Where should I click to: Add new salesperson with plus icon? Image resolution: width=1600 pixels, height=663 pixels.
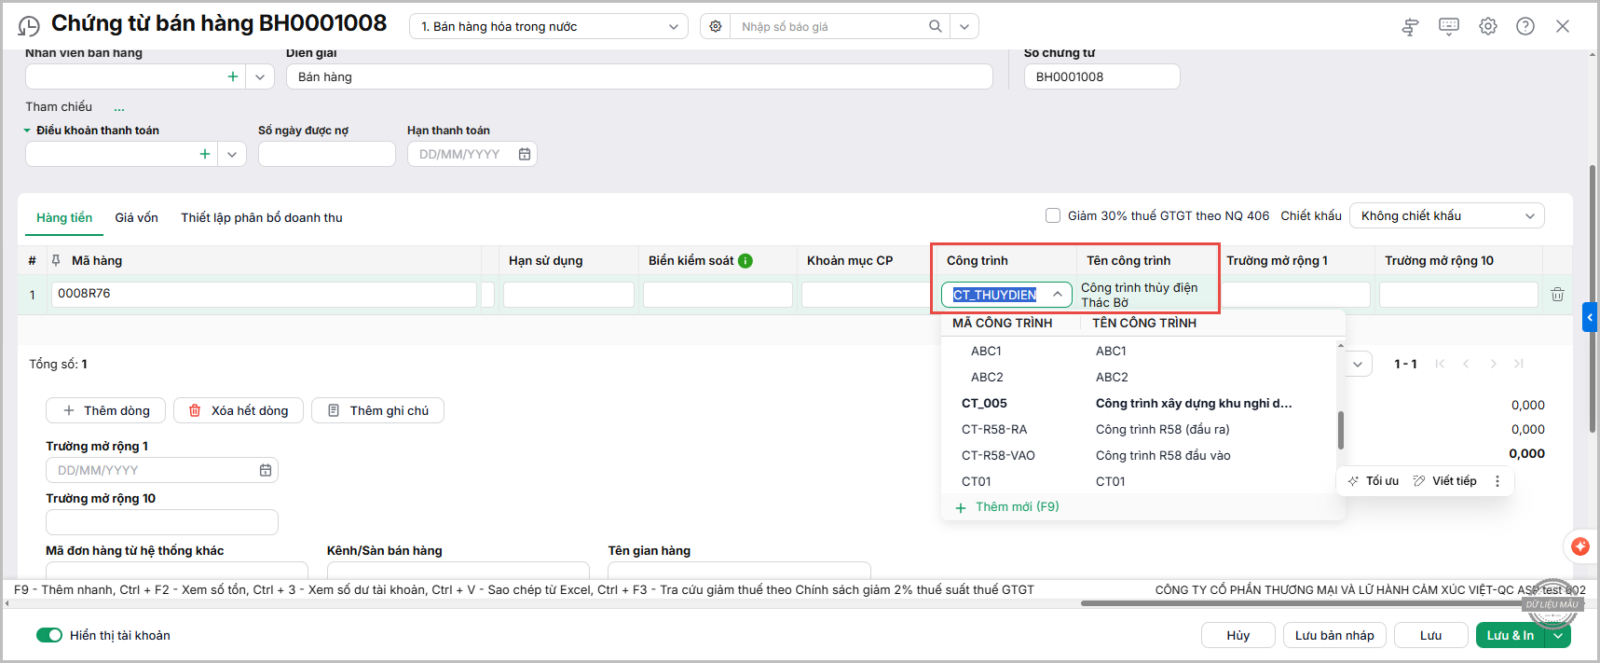pos(233,76)
